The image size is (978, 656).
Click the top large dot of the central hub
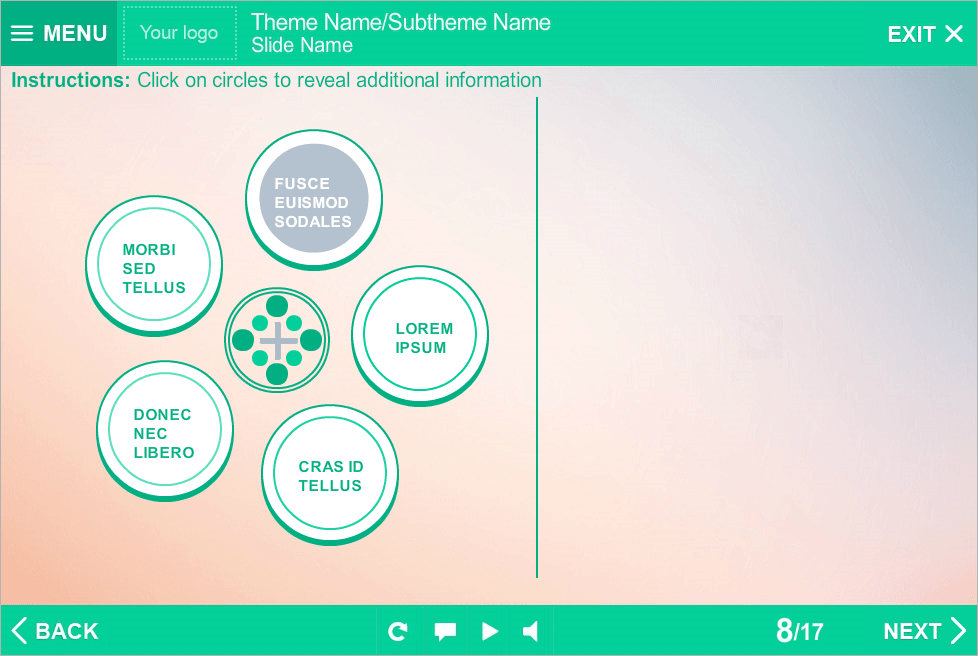[277, 306]
